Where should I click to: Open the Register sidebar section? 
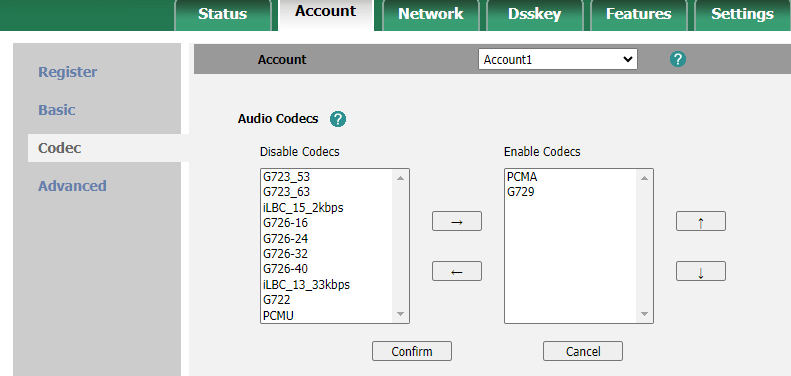(x=68, y=72)
